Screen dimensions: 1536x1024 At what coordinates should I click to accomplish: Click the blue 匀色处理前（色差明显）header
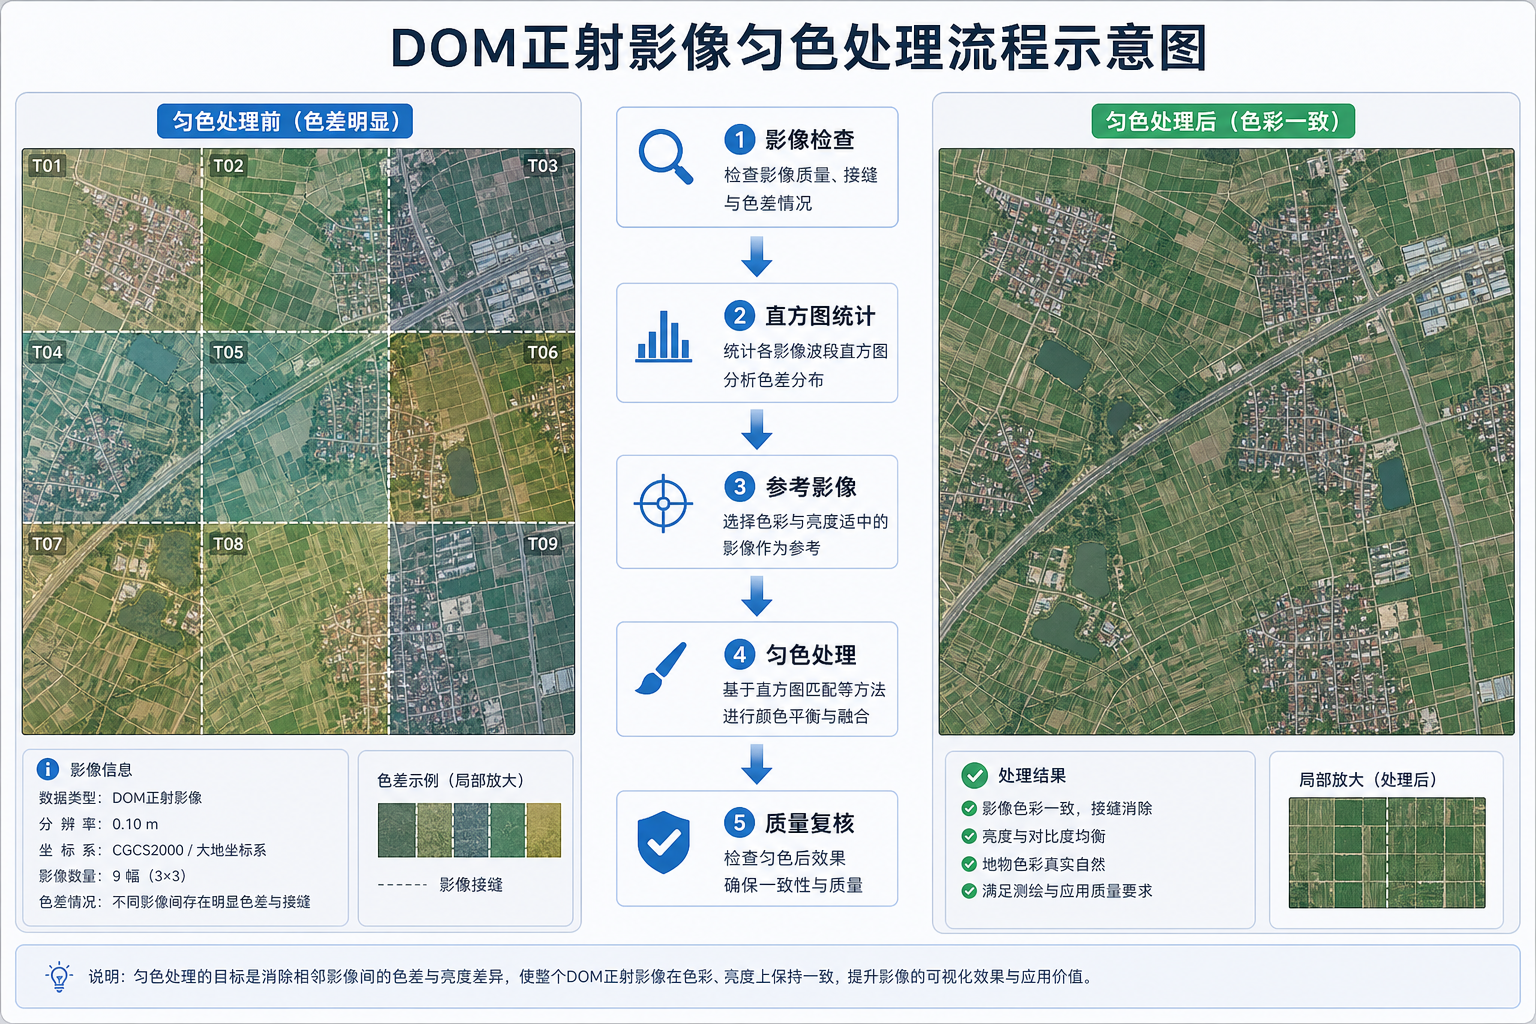click(285, 121)
